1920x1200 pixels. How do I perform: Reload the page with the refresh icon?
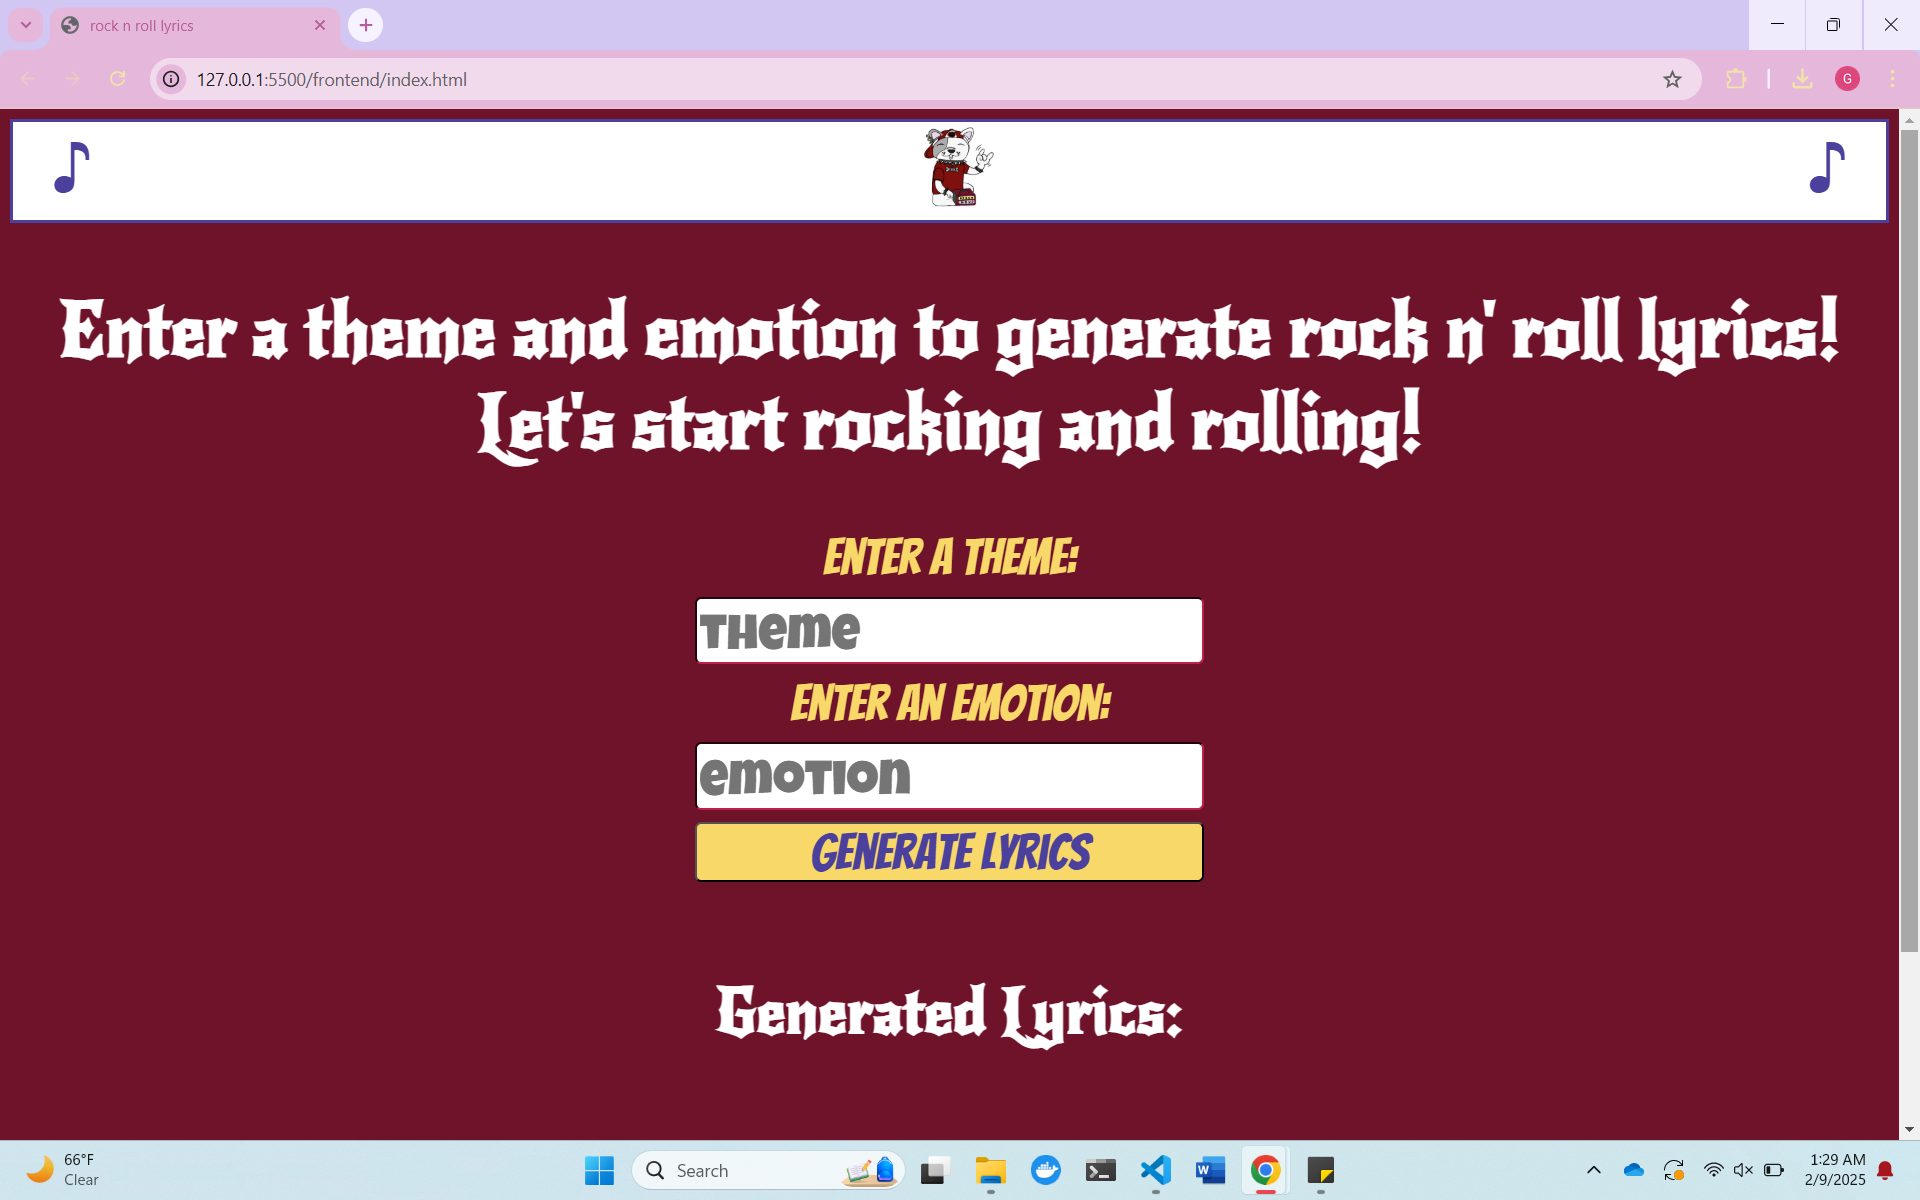[118, 79]
